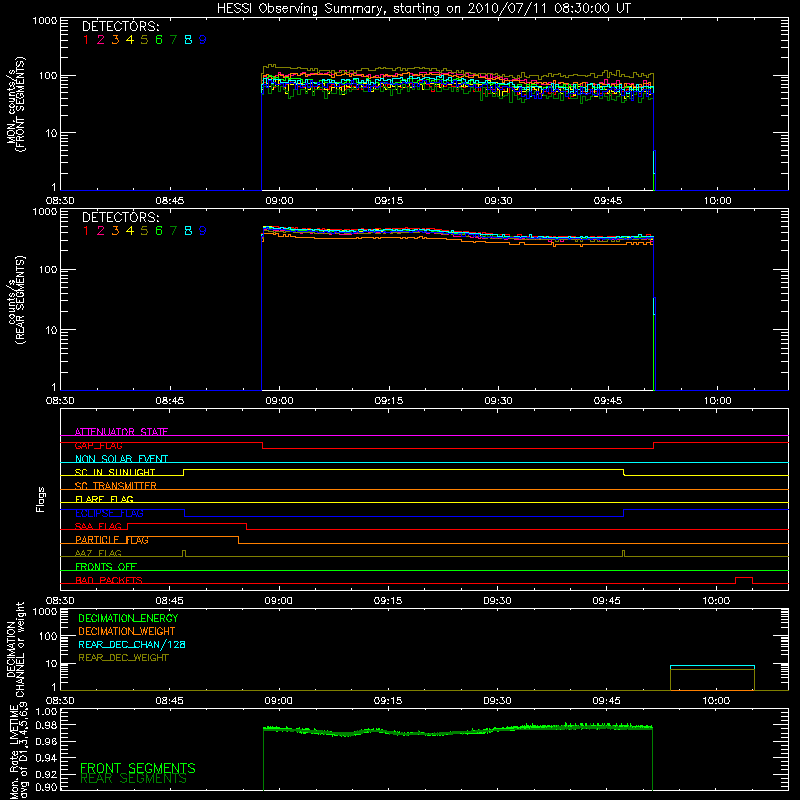Click the SAA_FLAG label
The height and width of the screenshot is (800, 800).
pos(98,526)
